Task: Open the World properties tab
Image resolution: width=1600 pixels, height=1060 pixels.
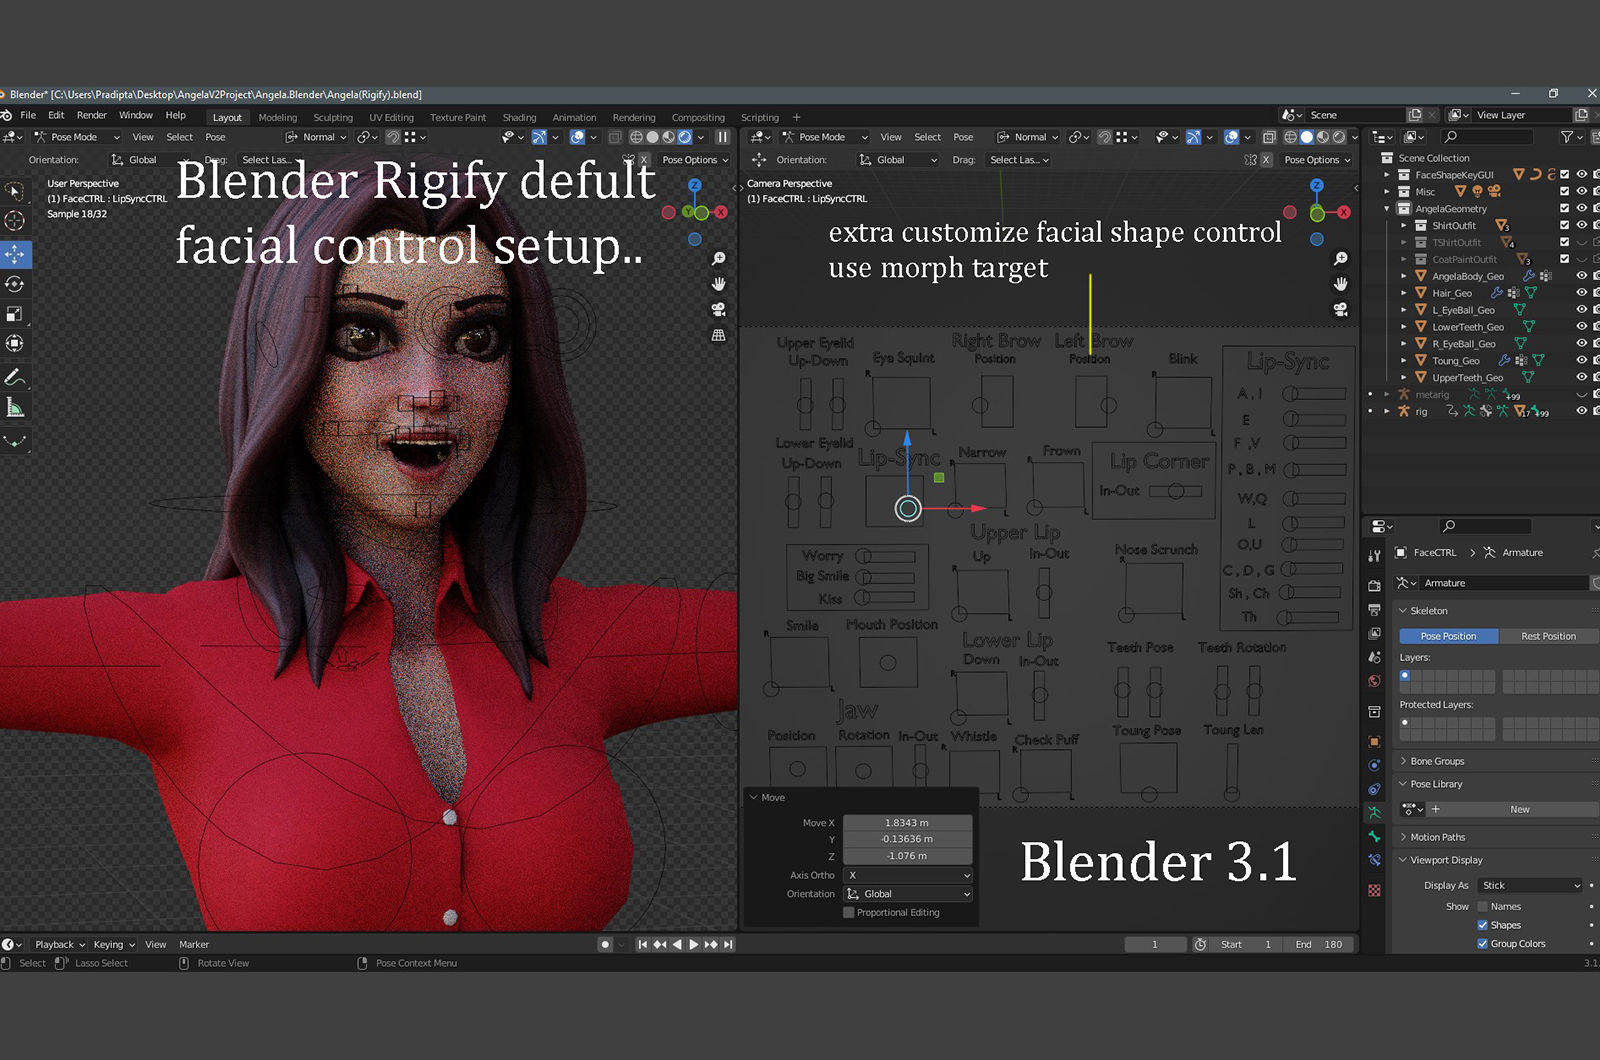Action: pos(1375,681)
